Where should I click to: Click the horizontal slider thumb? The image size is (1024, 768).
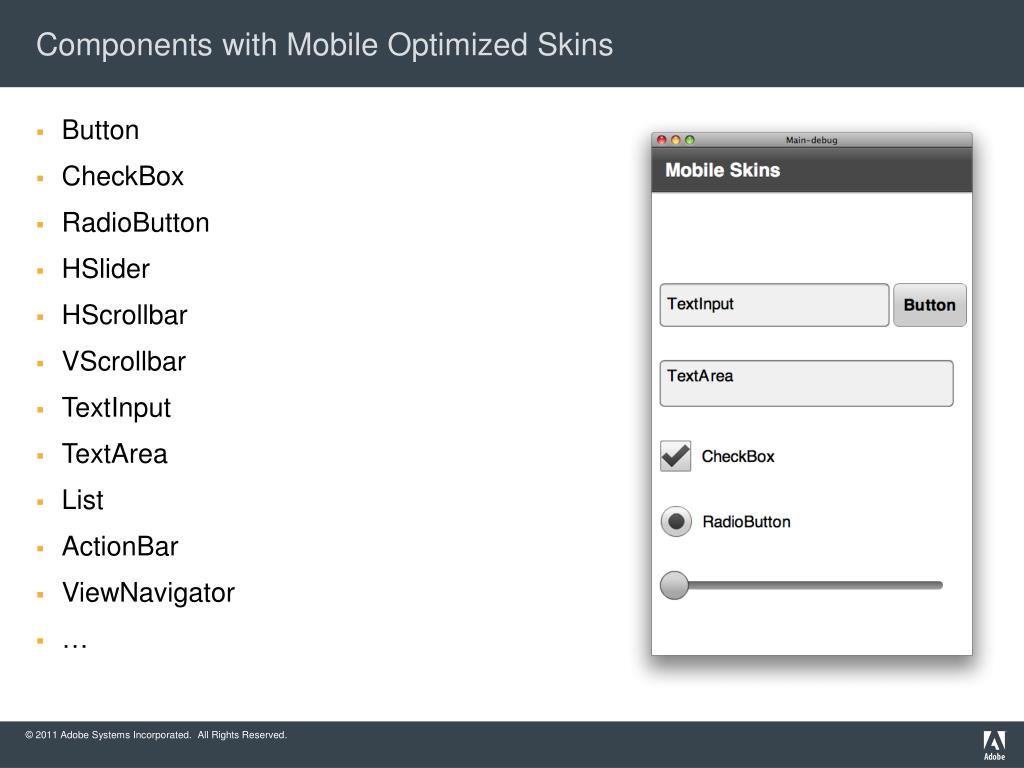coord(675,585)
